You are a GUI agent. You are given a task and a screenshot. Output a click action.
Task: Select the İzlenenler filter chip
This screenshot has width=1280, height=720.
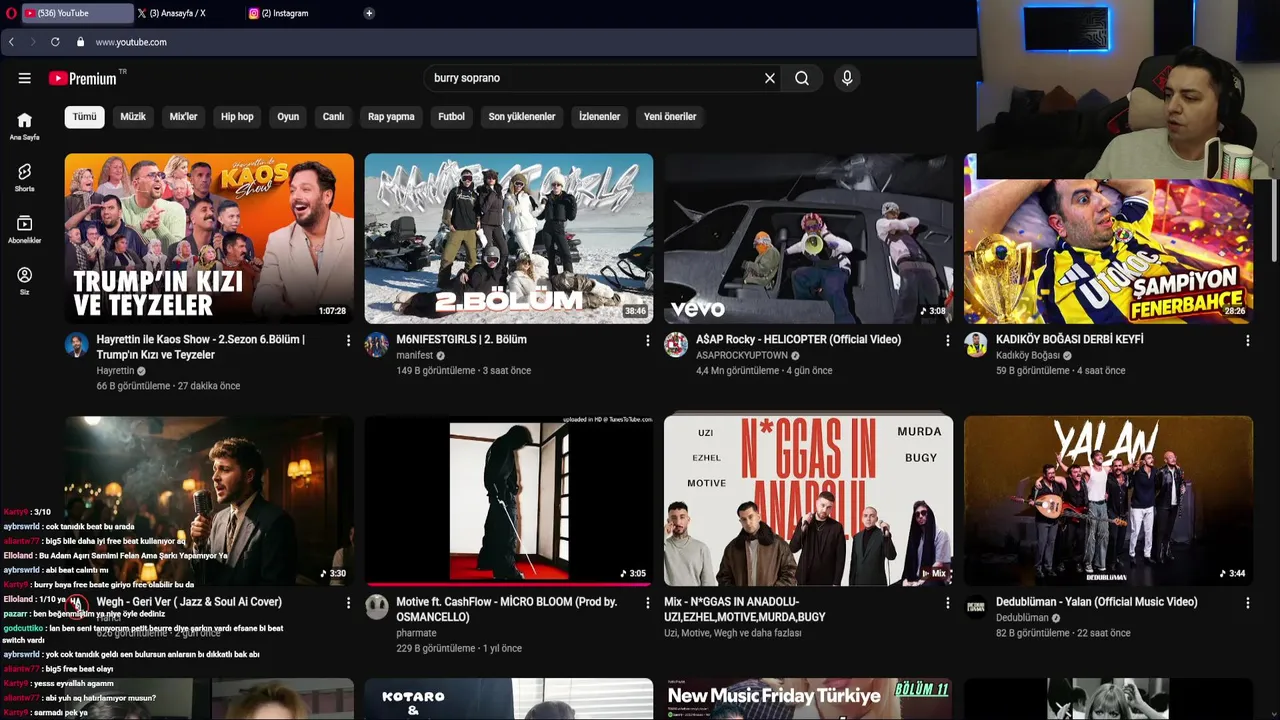click(x=600, y=116)
